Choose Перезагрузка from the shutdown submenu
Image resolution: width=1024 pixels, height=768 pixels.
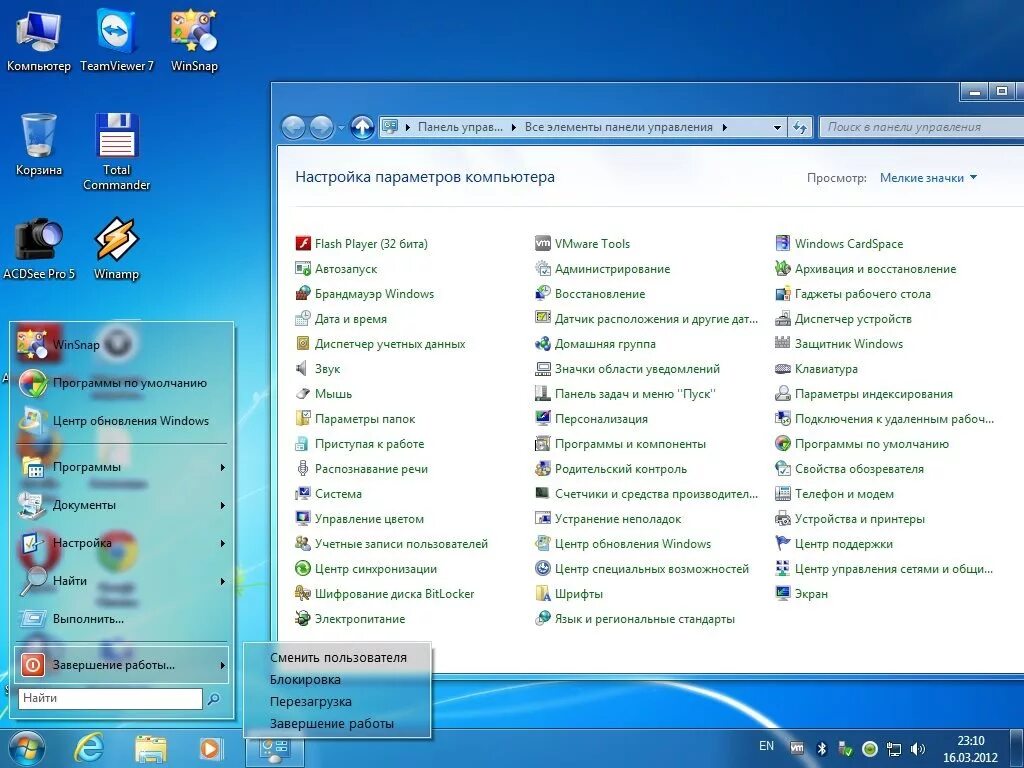point(310,701)
